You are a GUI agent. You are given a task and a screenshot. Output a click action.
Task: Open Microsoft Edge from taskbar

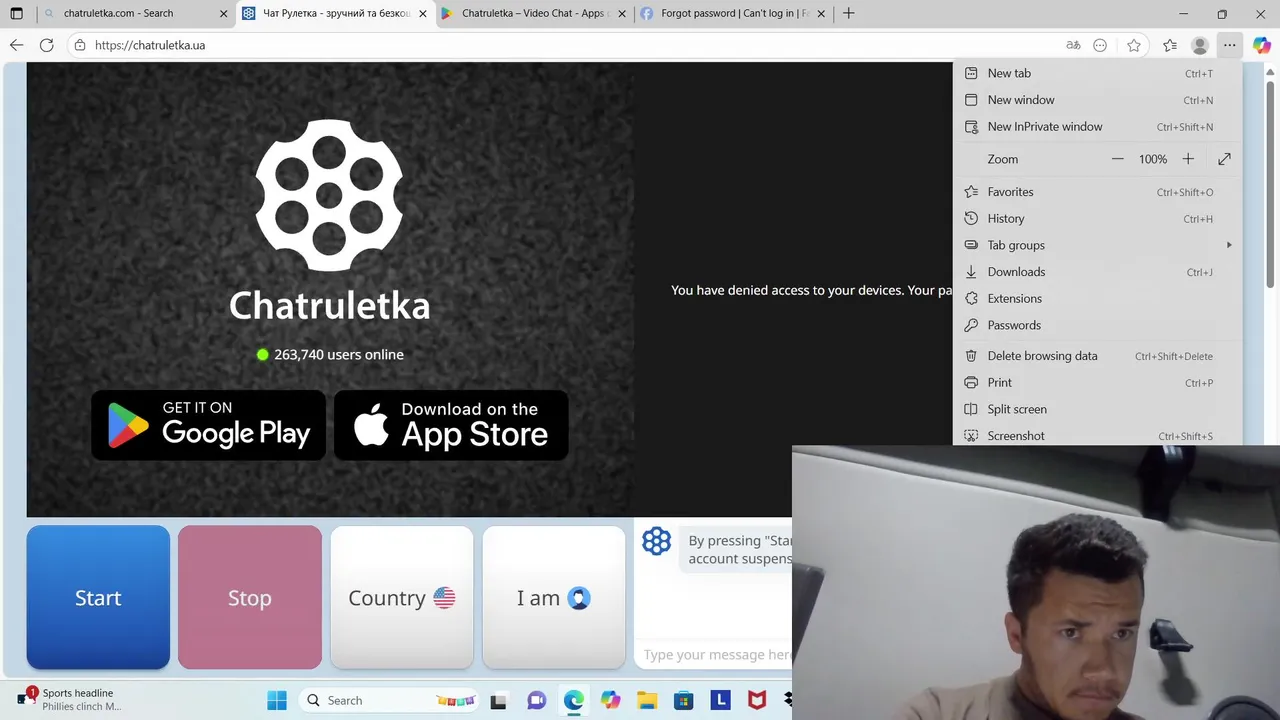(573, 700)
